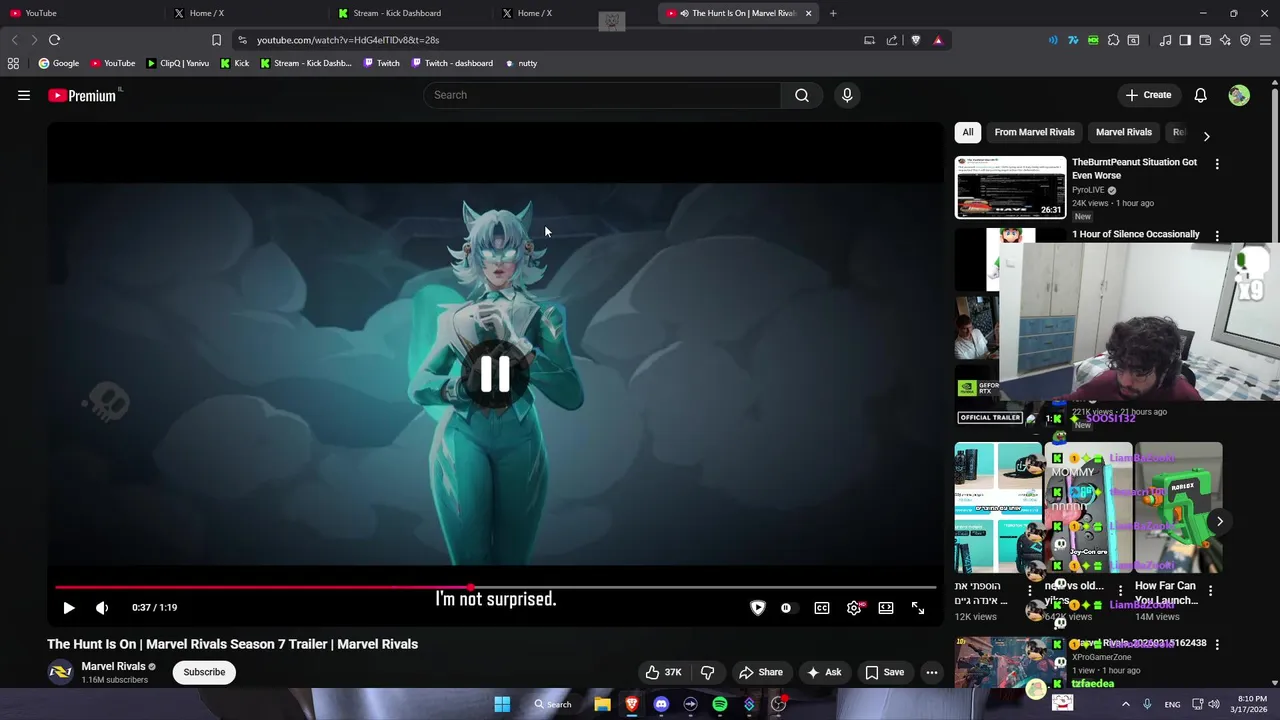Click the large pause overlay on video
The image size is (1280, 720).
495,374
